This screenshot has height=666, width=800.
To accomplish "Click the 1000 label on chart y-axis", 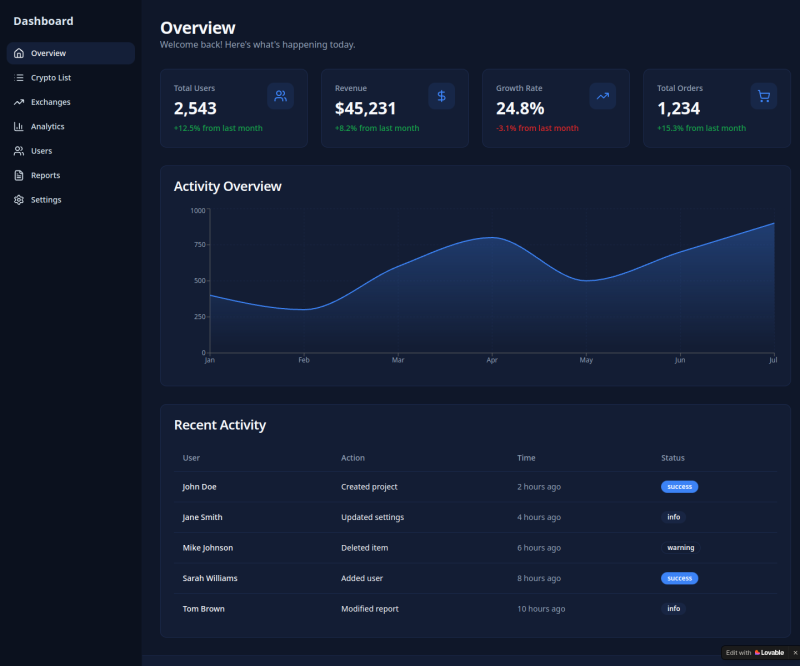I will tap(198, 210).
